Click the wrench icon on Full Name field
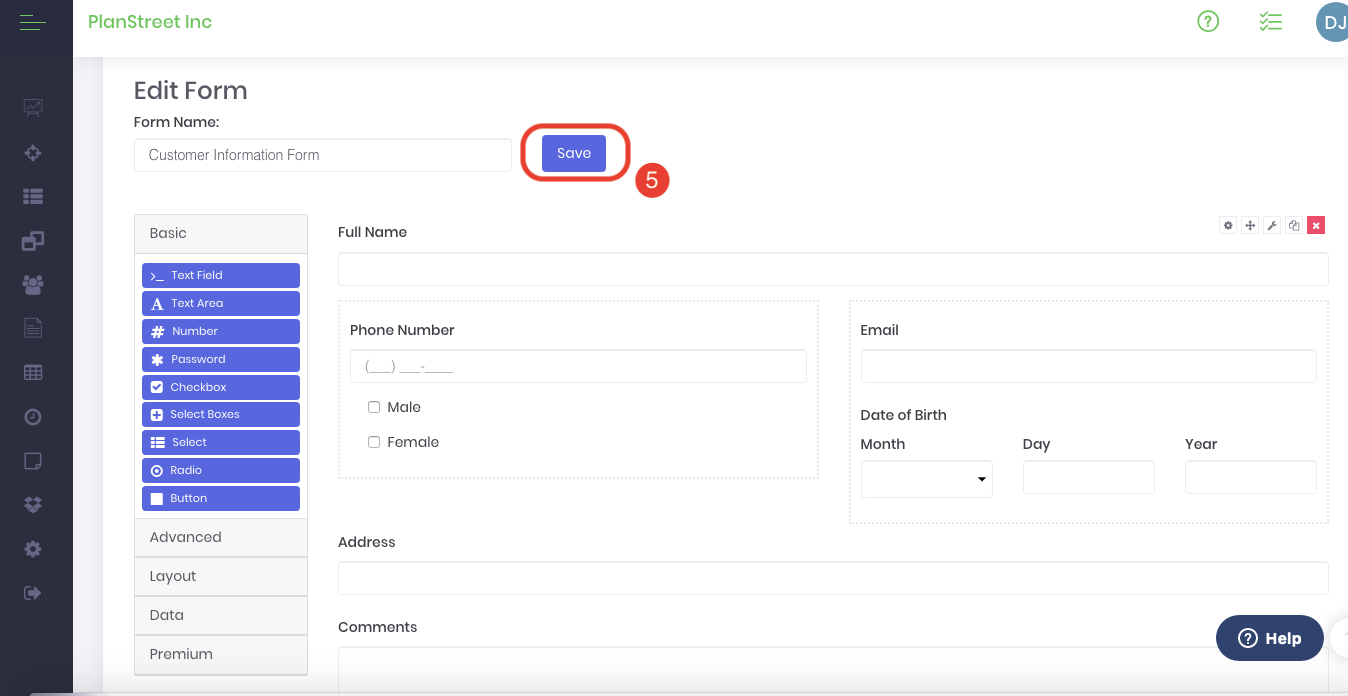 coord(1272,226)
